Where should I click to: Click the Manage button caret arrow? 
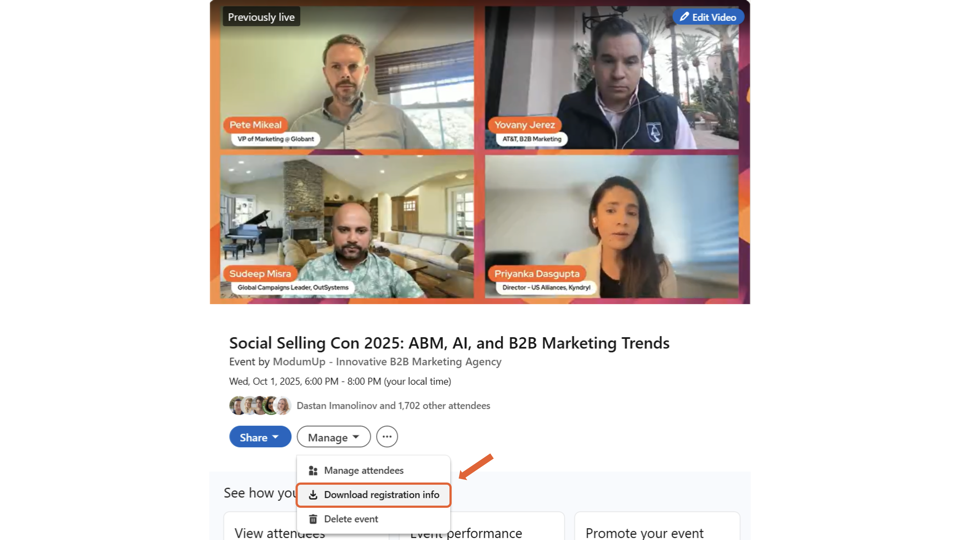356,437
